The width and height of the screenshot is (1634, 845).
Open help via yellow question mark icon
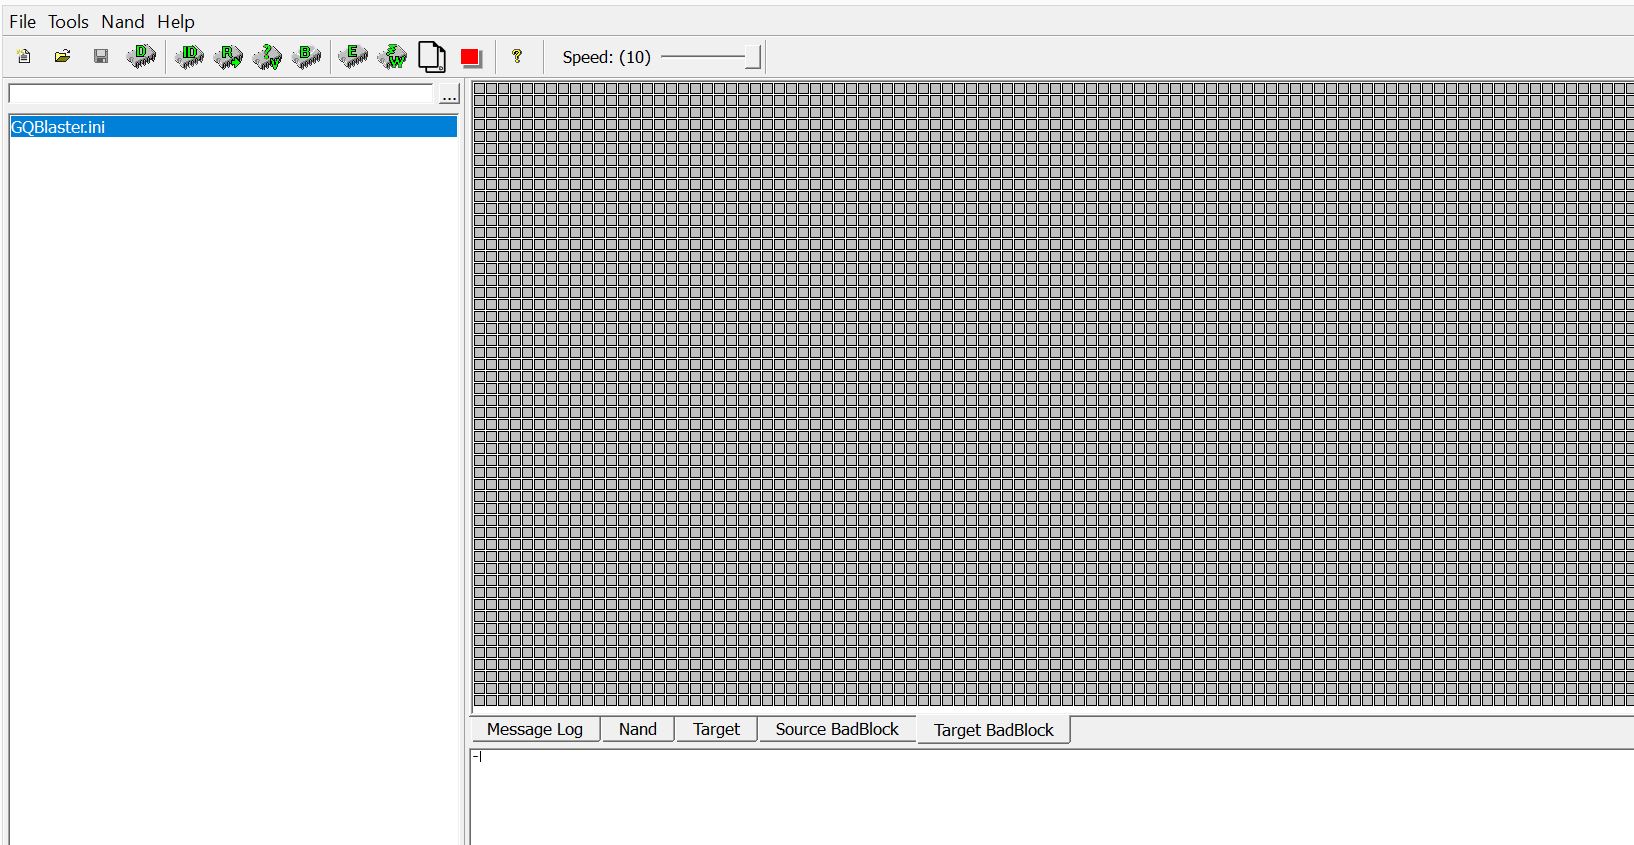[517, 57]
